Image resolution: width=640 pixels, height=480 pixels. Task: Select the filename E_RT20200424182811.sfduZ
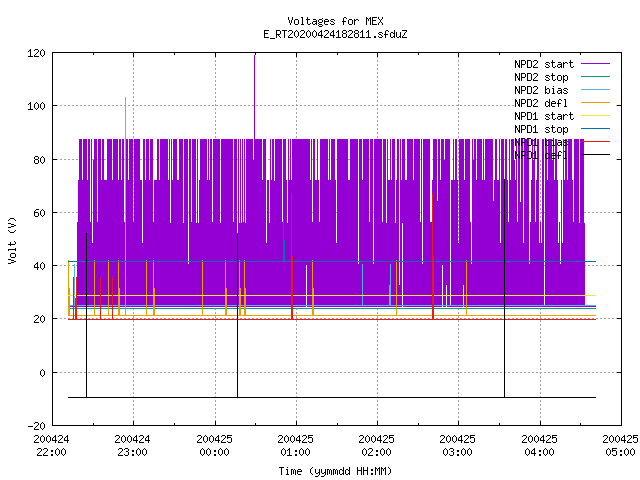(x=335, y=34)
